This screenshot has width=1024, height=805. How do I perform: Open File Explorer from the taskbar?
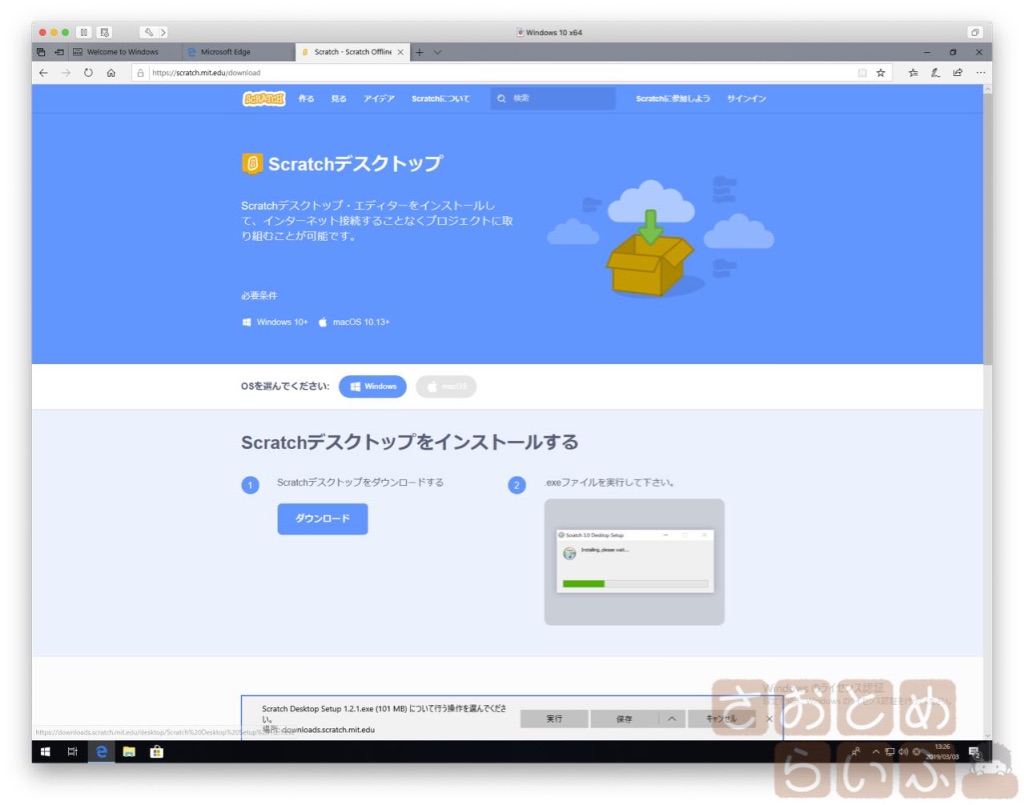pyautogui.click(x=129, y=751)
